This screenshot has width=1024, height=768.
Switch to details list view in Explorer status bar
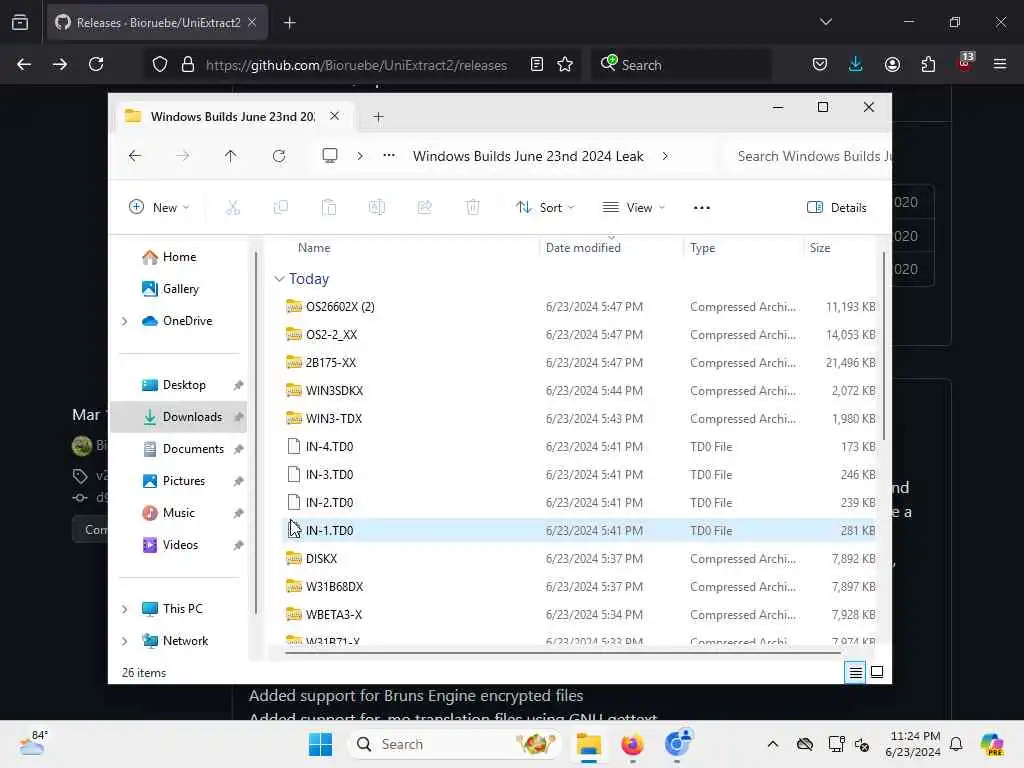856,672
